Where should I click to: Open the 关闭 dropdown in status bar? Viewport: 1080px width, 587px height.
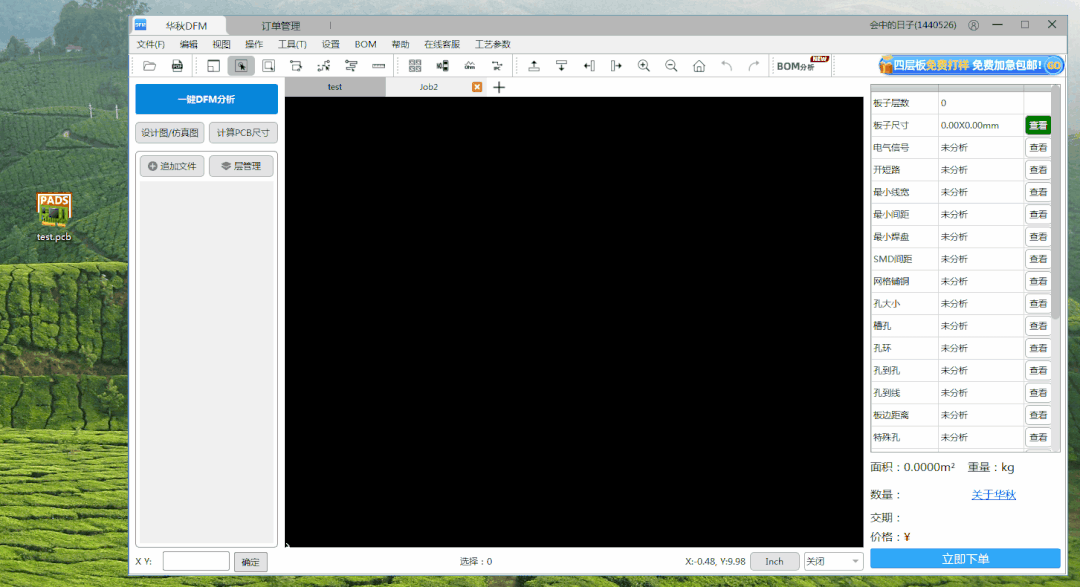pyautogui.click(x=833, y=562)
